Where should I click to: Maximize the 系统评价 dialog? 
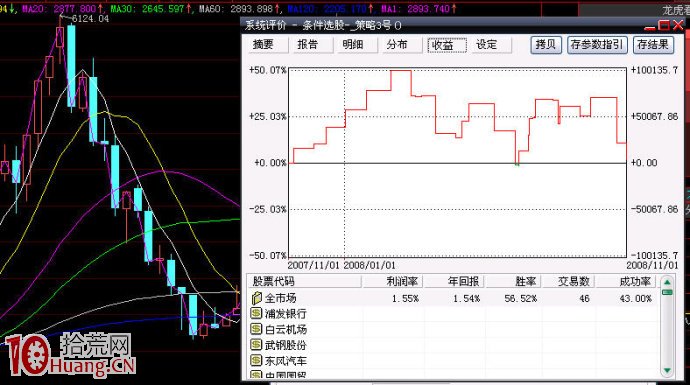click(663, 26)
